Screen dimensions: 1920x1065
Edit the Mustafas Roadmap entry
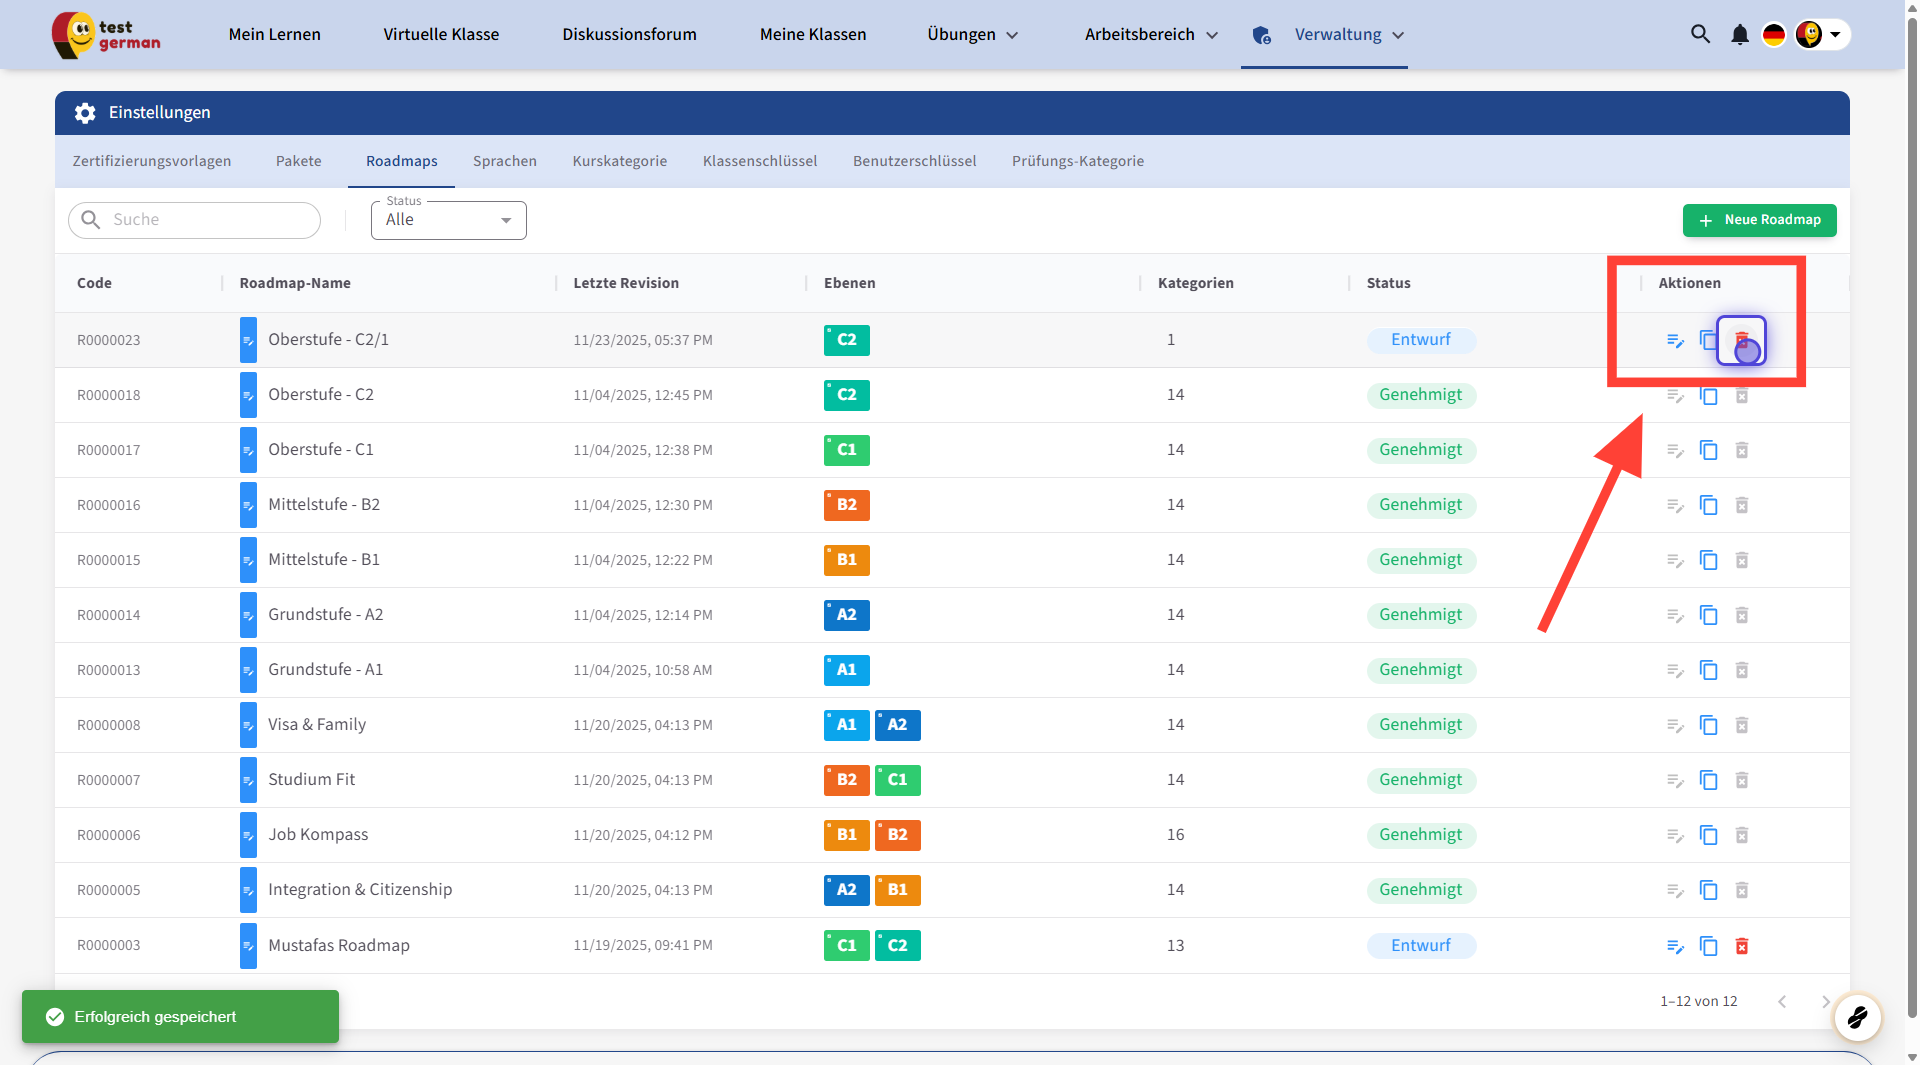pos(1675,946)
